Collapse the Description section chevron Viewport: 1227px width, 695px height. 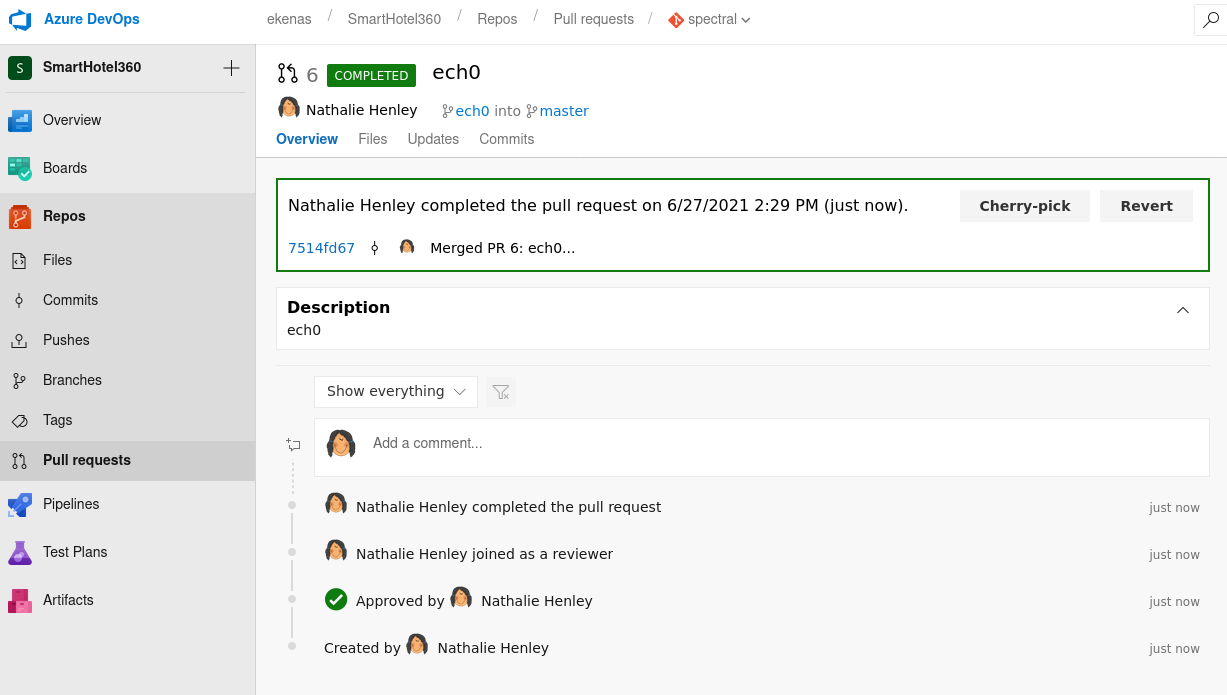(1183, 310)
